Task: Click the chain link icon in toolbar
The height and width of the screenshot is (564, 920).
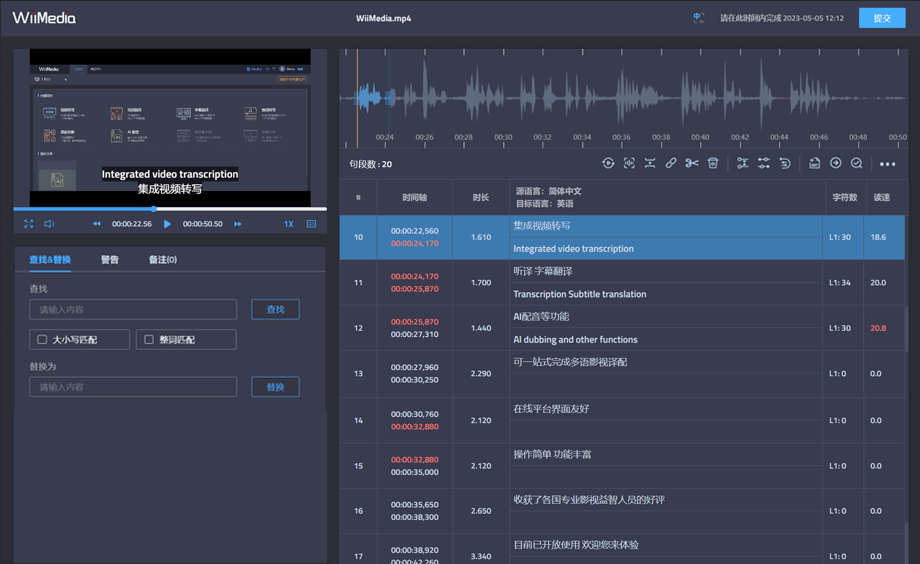Action: coord(671,163)
